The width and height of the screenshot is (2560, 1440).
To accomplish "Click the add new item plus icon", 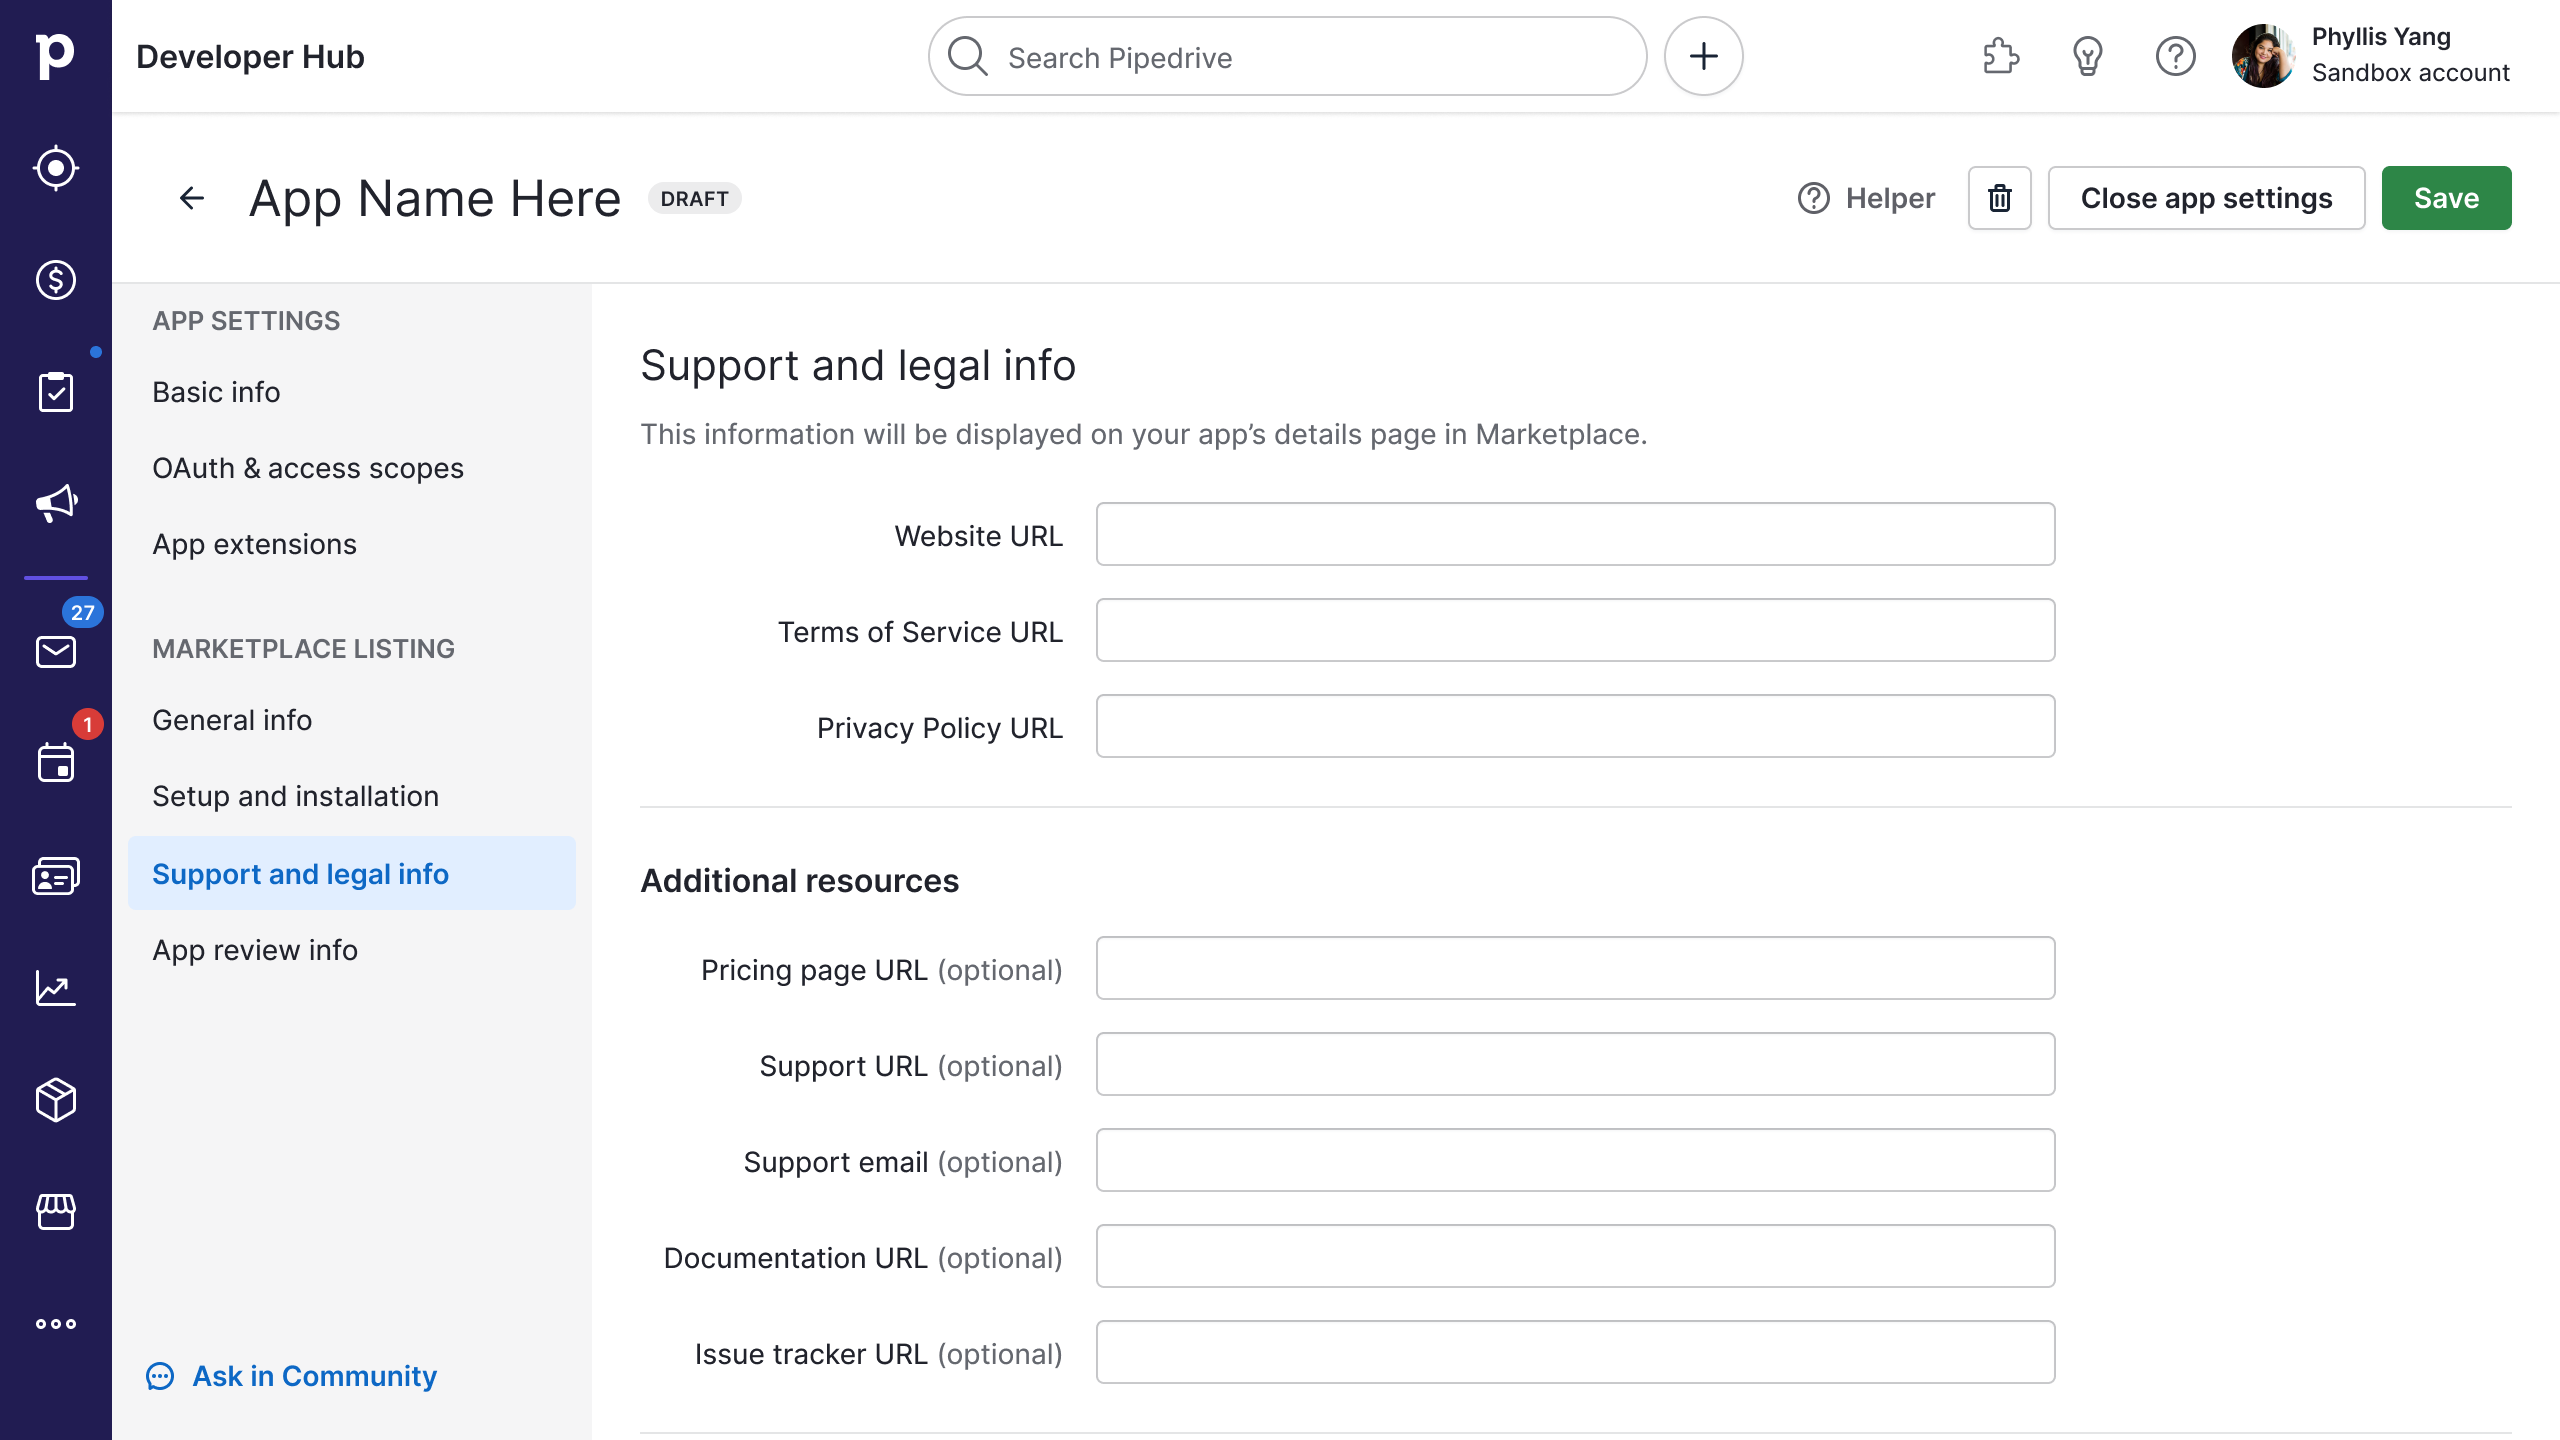I will click(1700, 56).
